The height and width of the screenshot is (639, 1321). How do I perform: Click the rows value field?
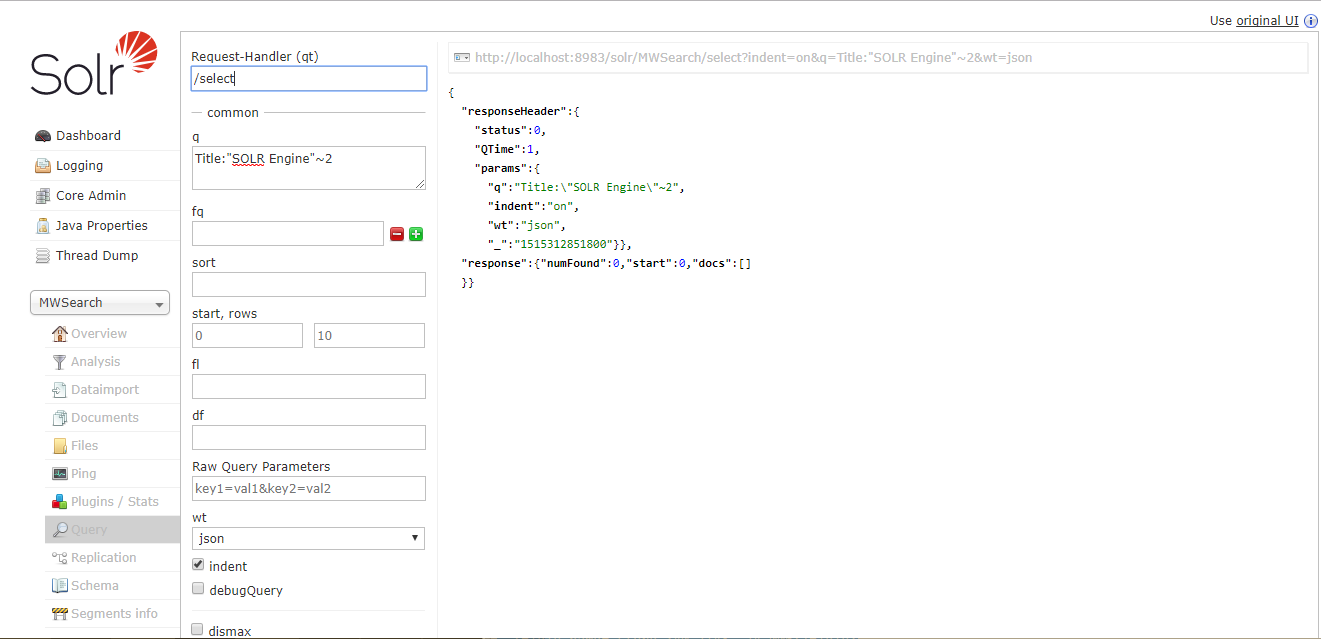point(369,336)
